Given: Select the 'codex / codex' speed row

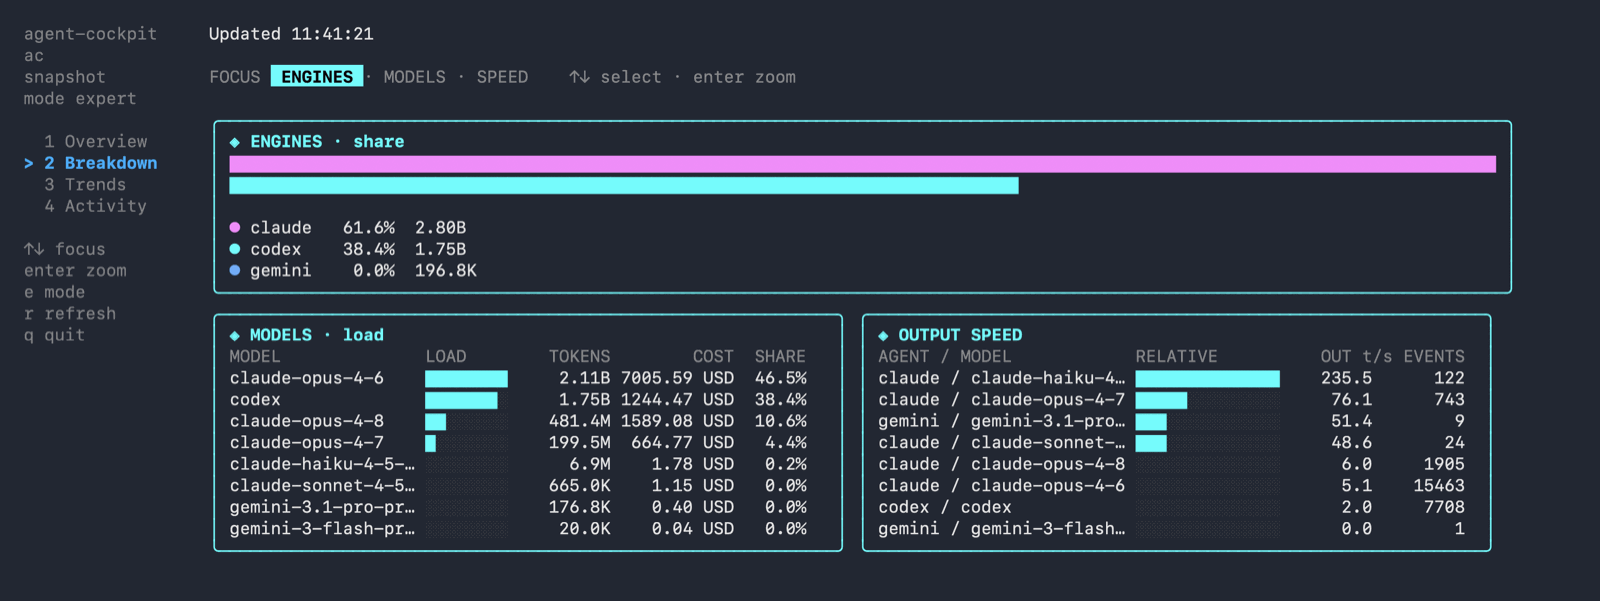Looking at the screenshot, I should (x=1172, y=507).
